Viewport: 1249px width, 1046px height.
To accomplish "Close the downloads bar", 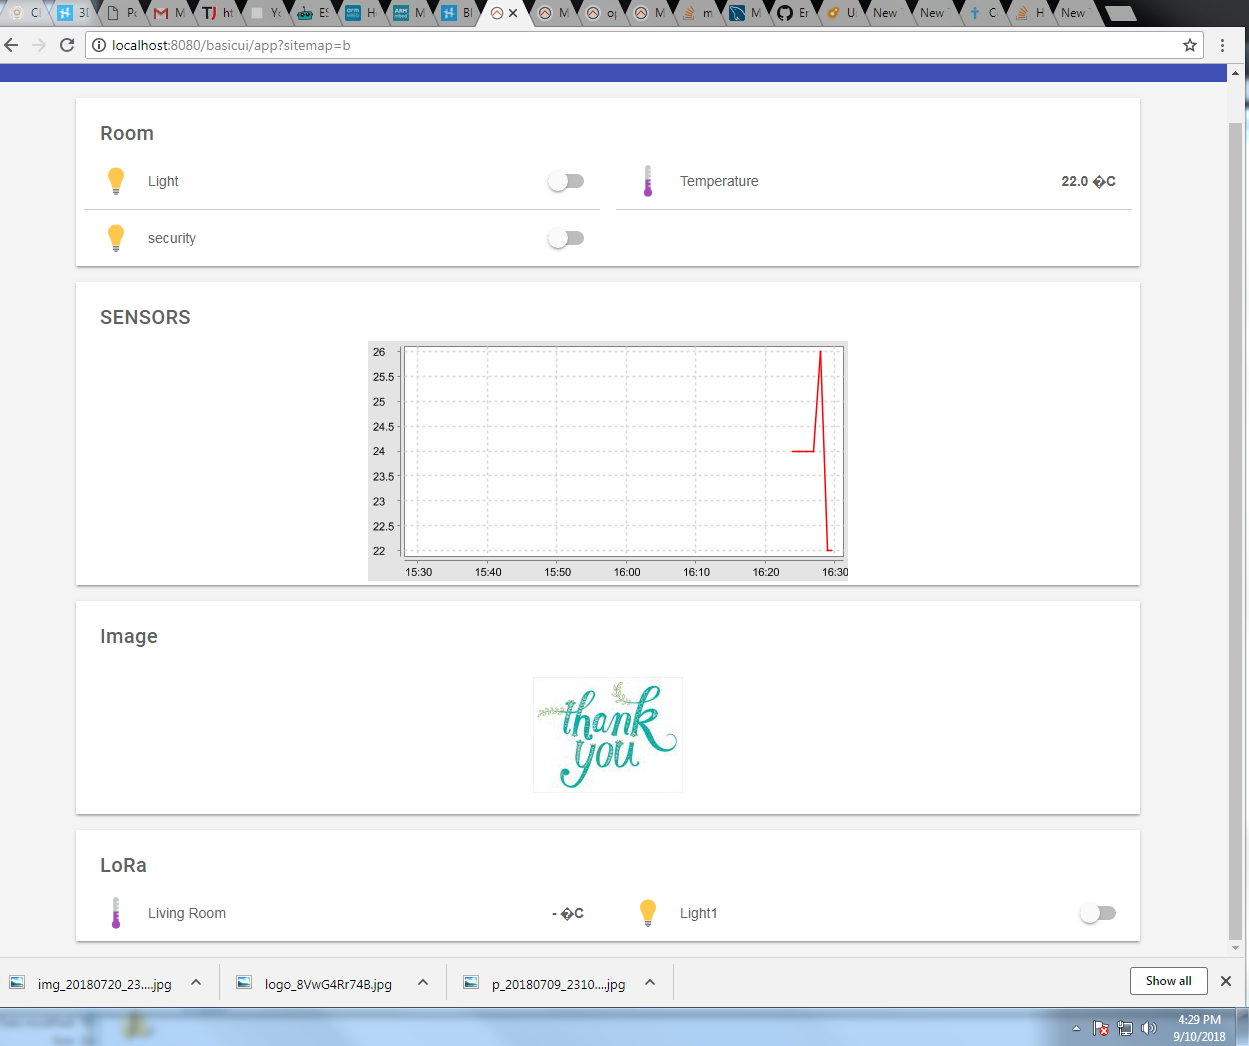I will pyautogui.click(x=1226, y=981).
